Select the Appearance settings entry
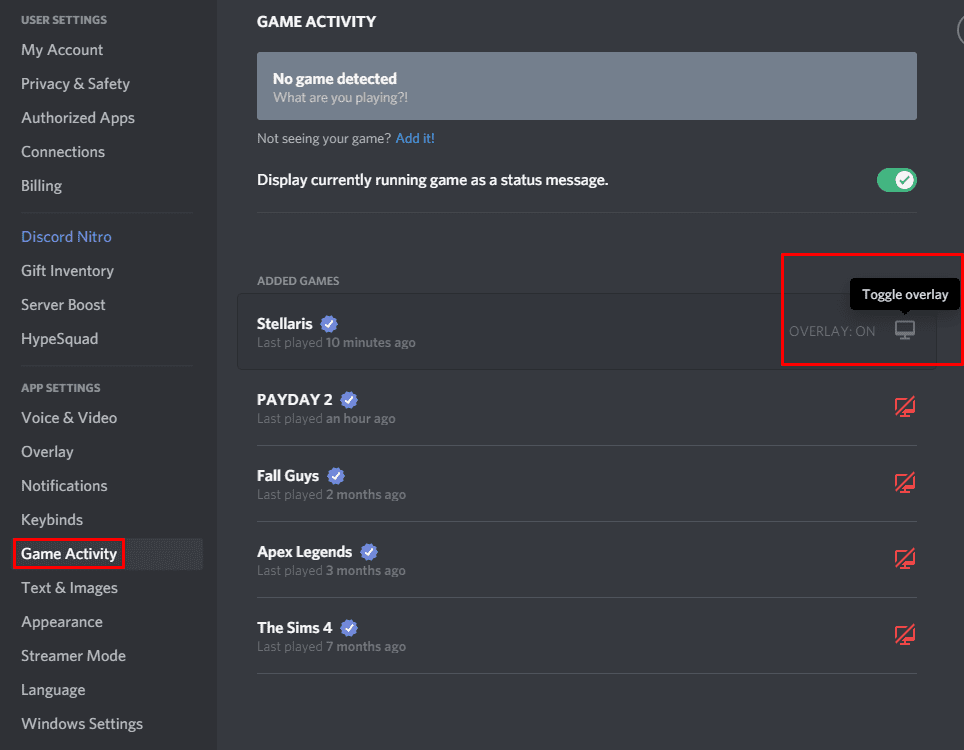This screenshot has width=964, height=750. point(62,621)
